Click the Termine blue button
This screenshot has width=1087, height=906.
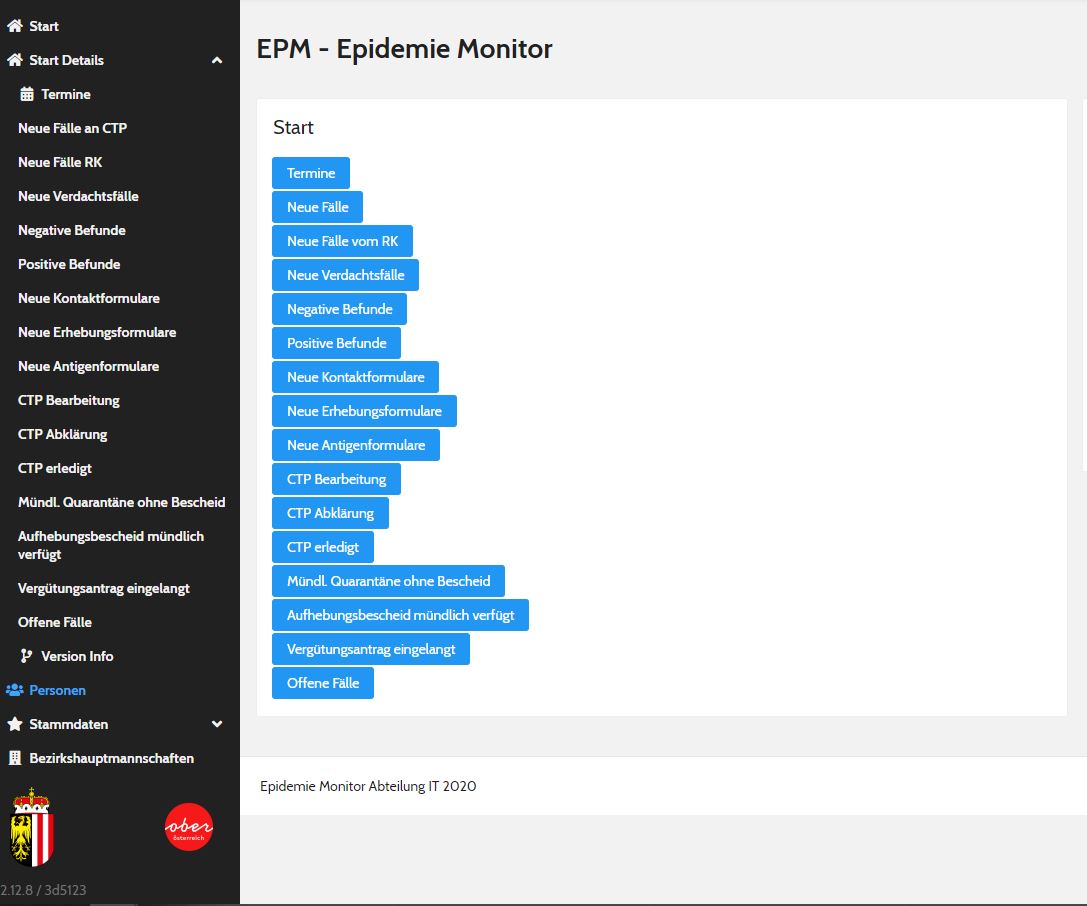311,173
